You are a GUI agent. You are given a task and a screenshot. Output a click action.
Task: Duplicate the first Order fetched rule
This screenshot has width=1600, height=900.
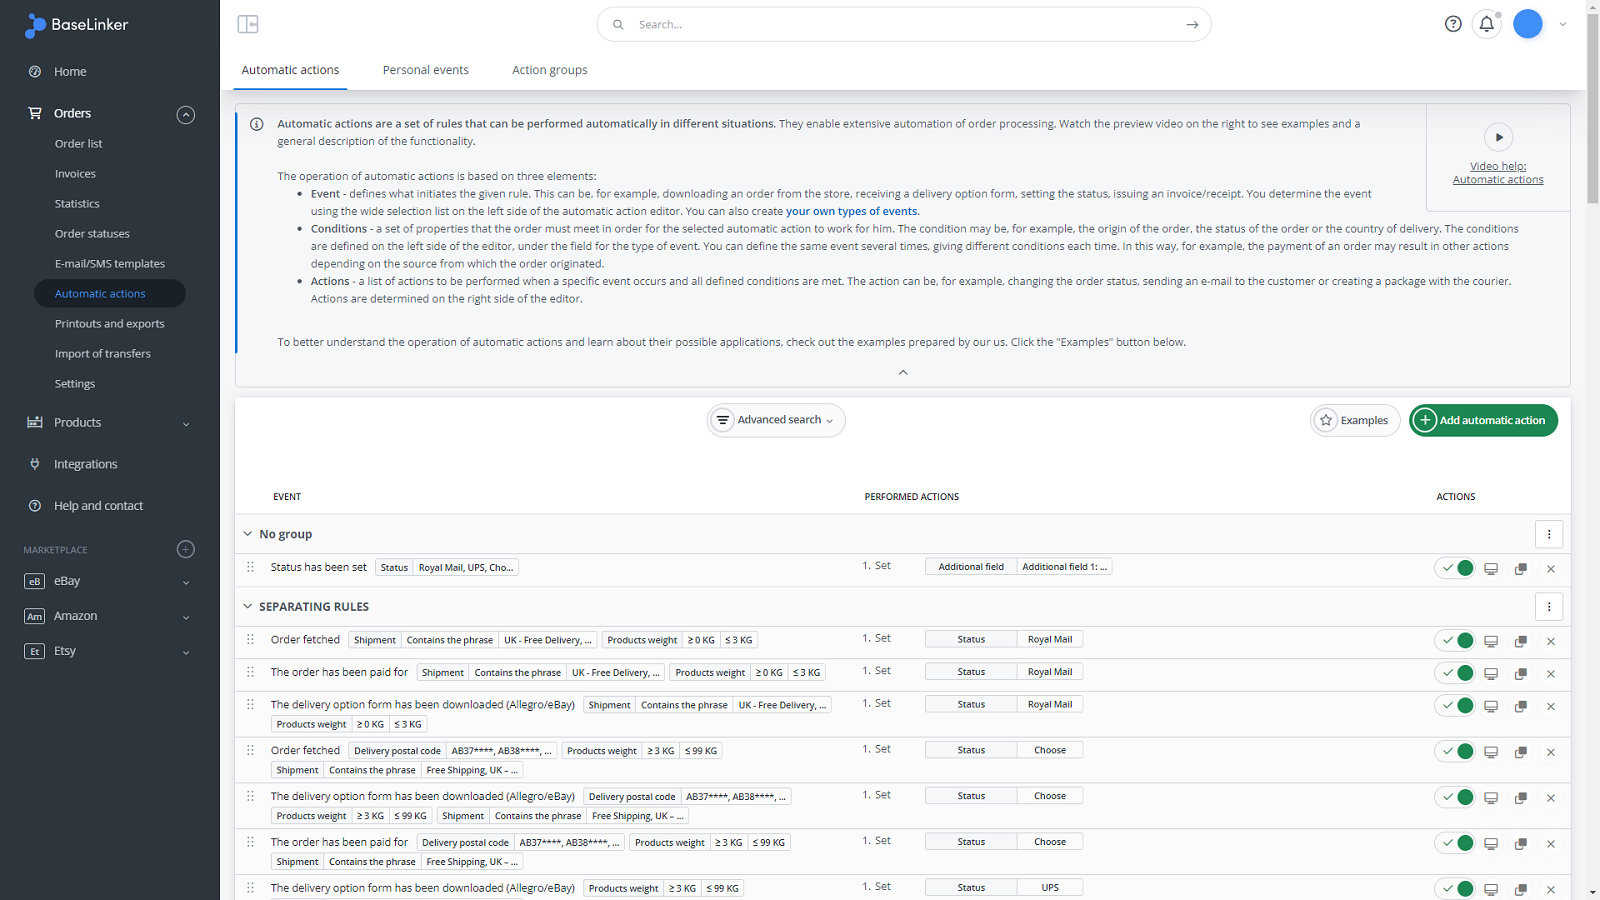point(1520,641)
